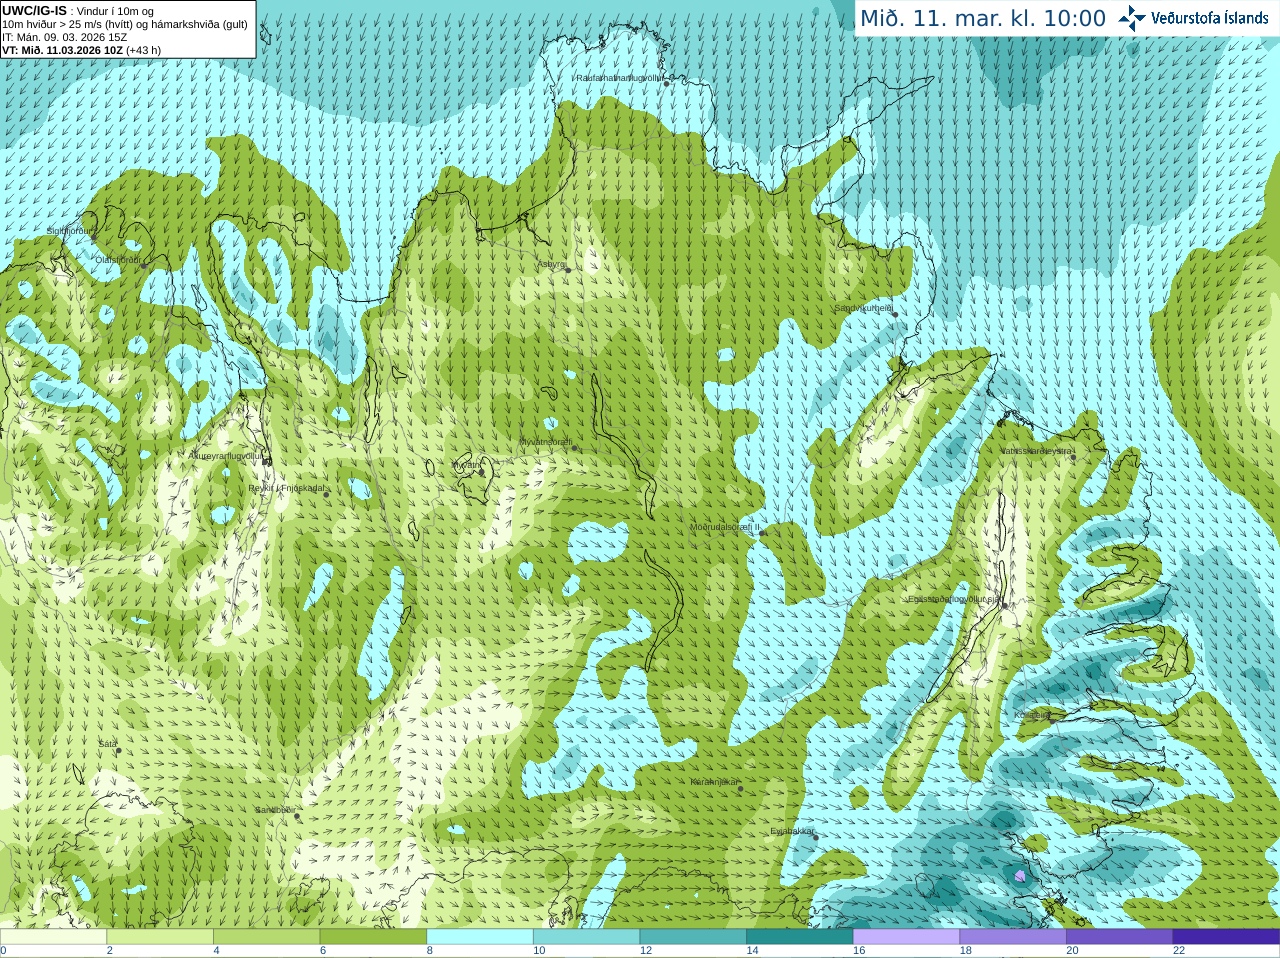The height and width of the screenshot is (958, 1280).
Task: Click the Mývatnsöræfi station label
Action: [546, 441]
